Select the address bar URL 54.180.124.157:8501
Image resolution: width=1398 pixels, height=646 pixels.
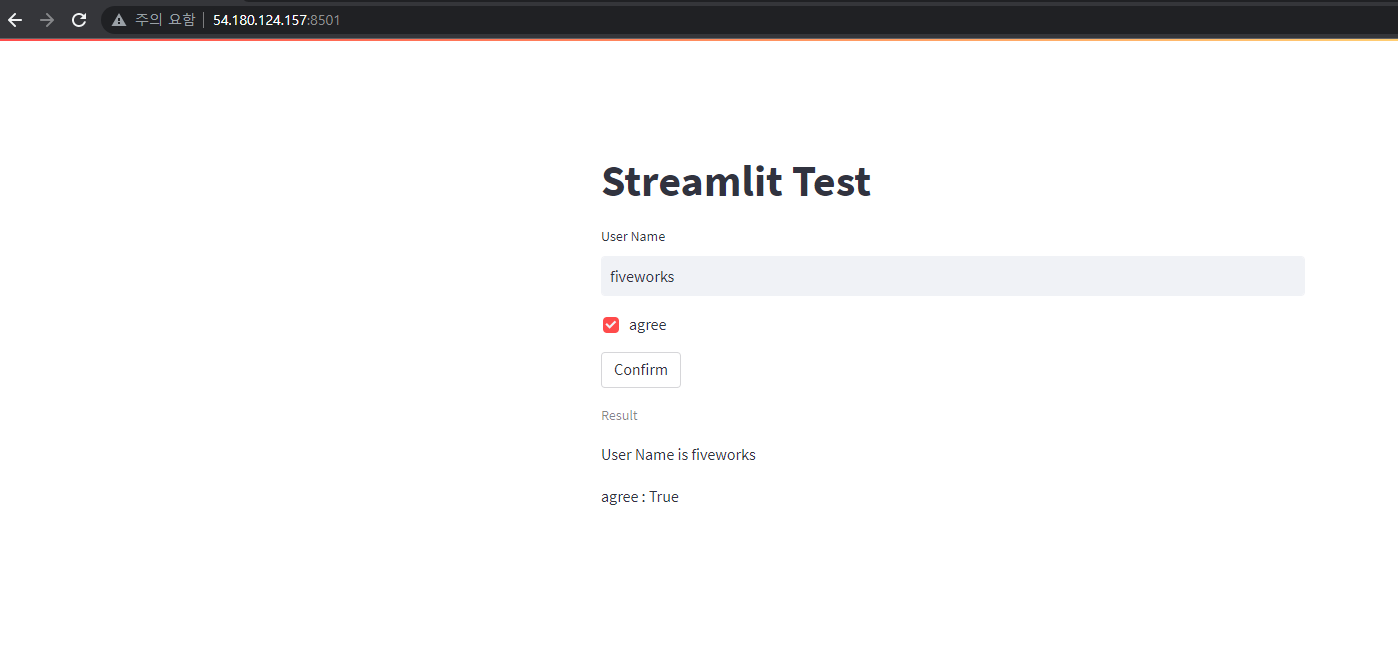277,20
